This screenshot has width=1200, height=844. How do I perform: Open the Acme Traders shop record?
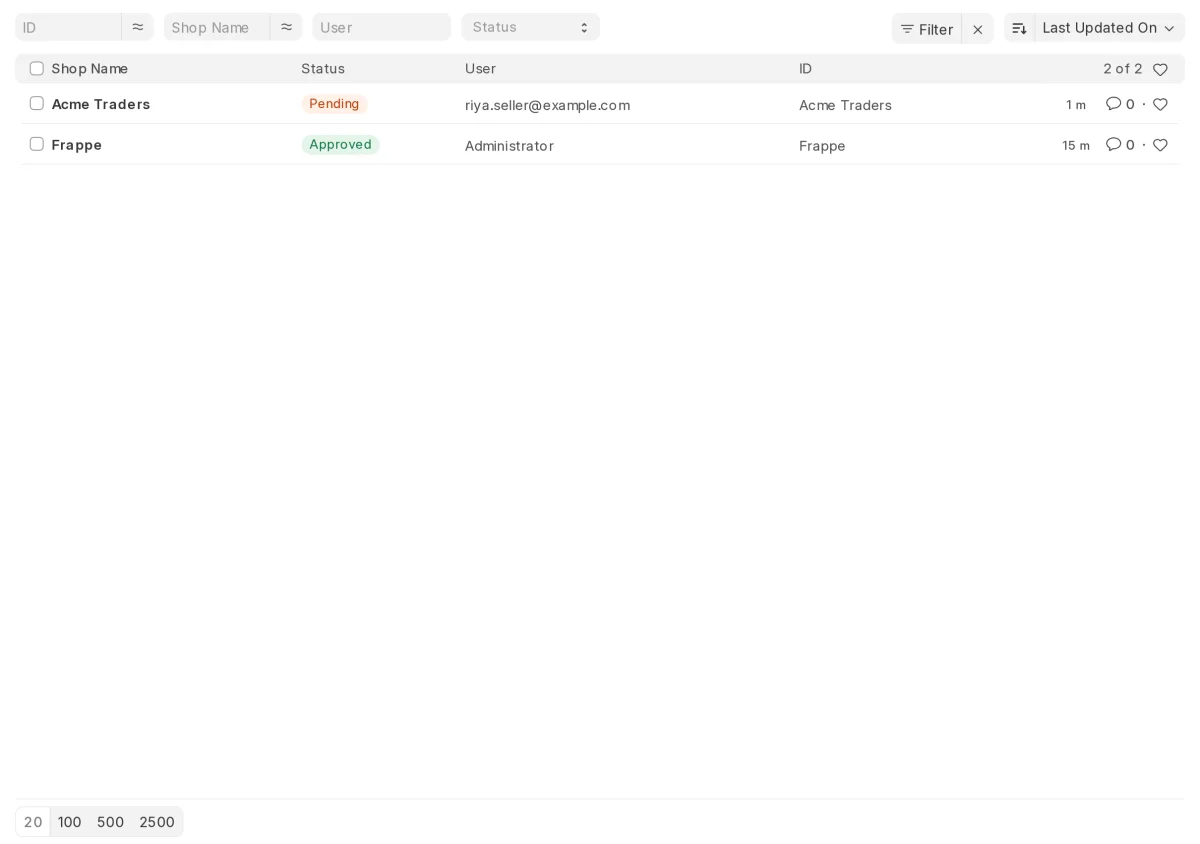[x=101, y=104]
